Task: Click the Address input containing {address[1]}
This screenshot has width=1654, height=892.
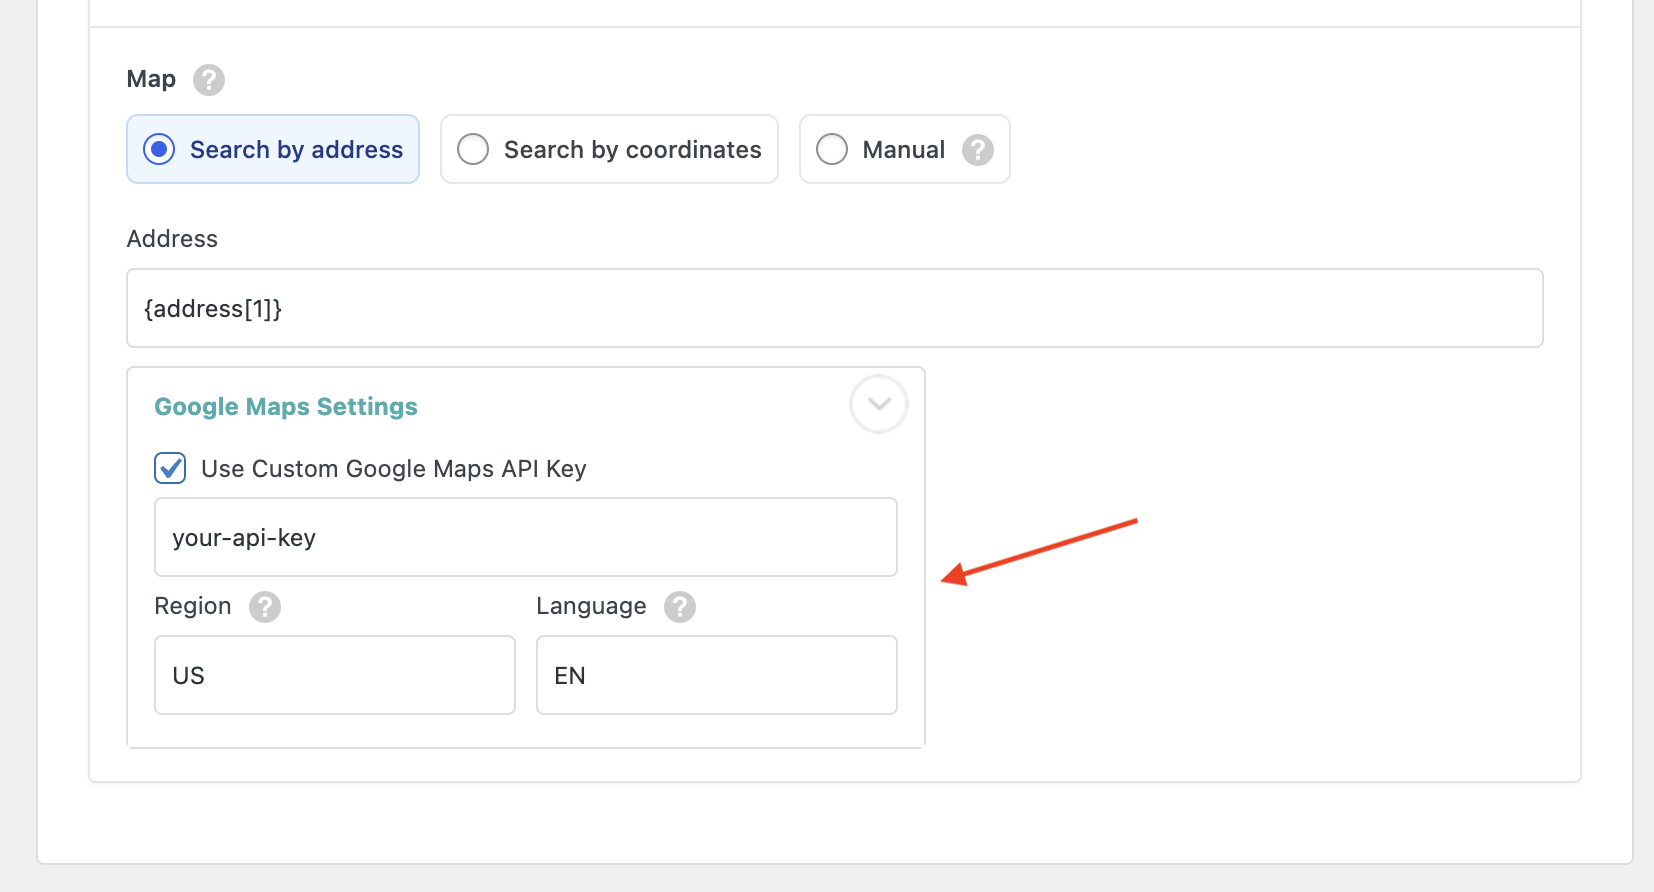Action: [x=834, y=308]
